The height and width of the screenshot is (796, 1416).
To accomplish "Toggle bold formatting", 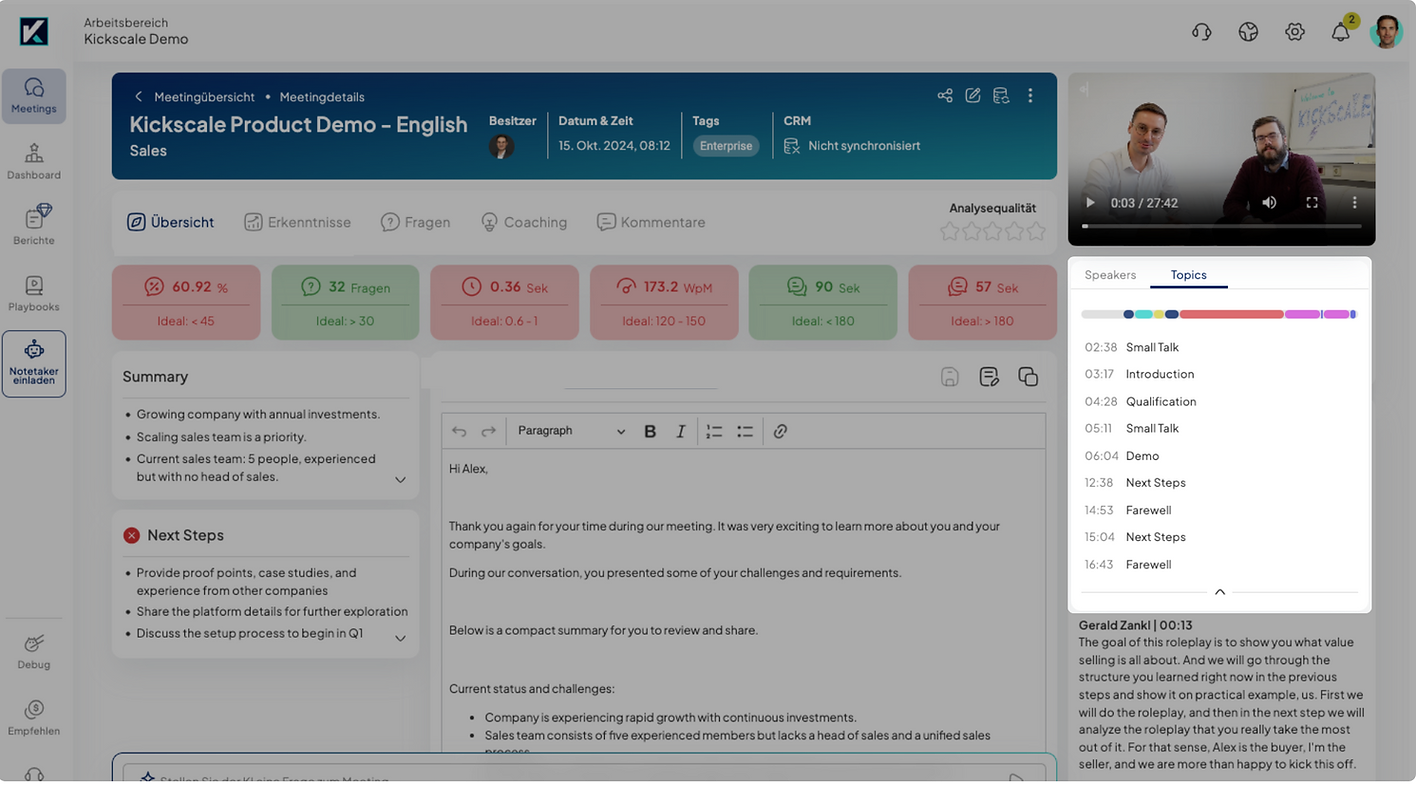I will 650,431.
